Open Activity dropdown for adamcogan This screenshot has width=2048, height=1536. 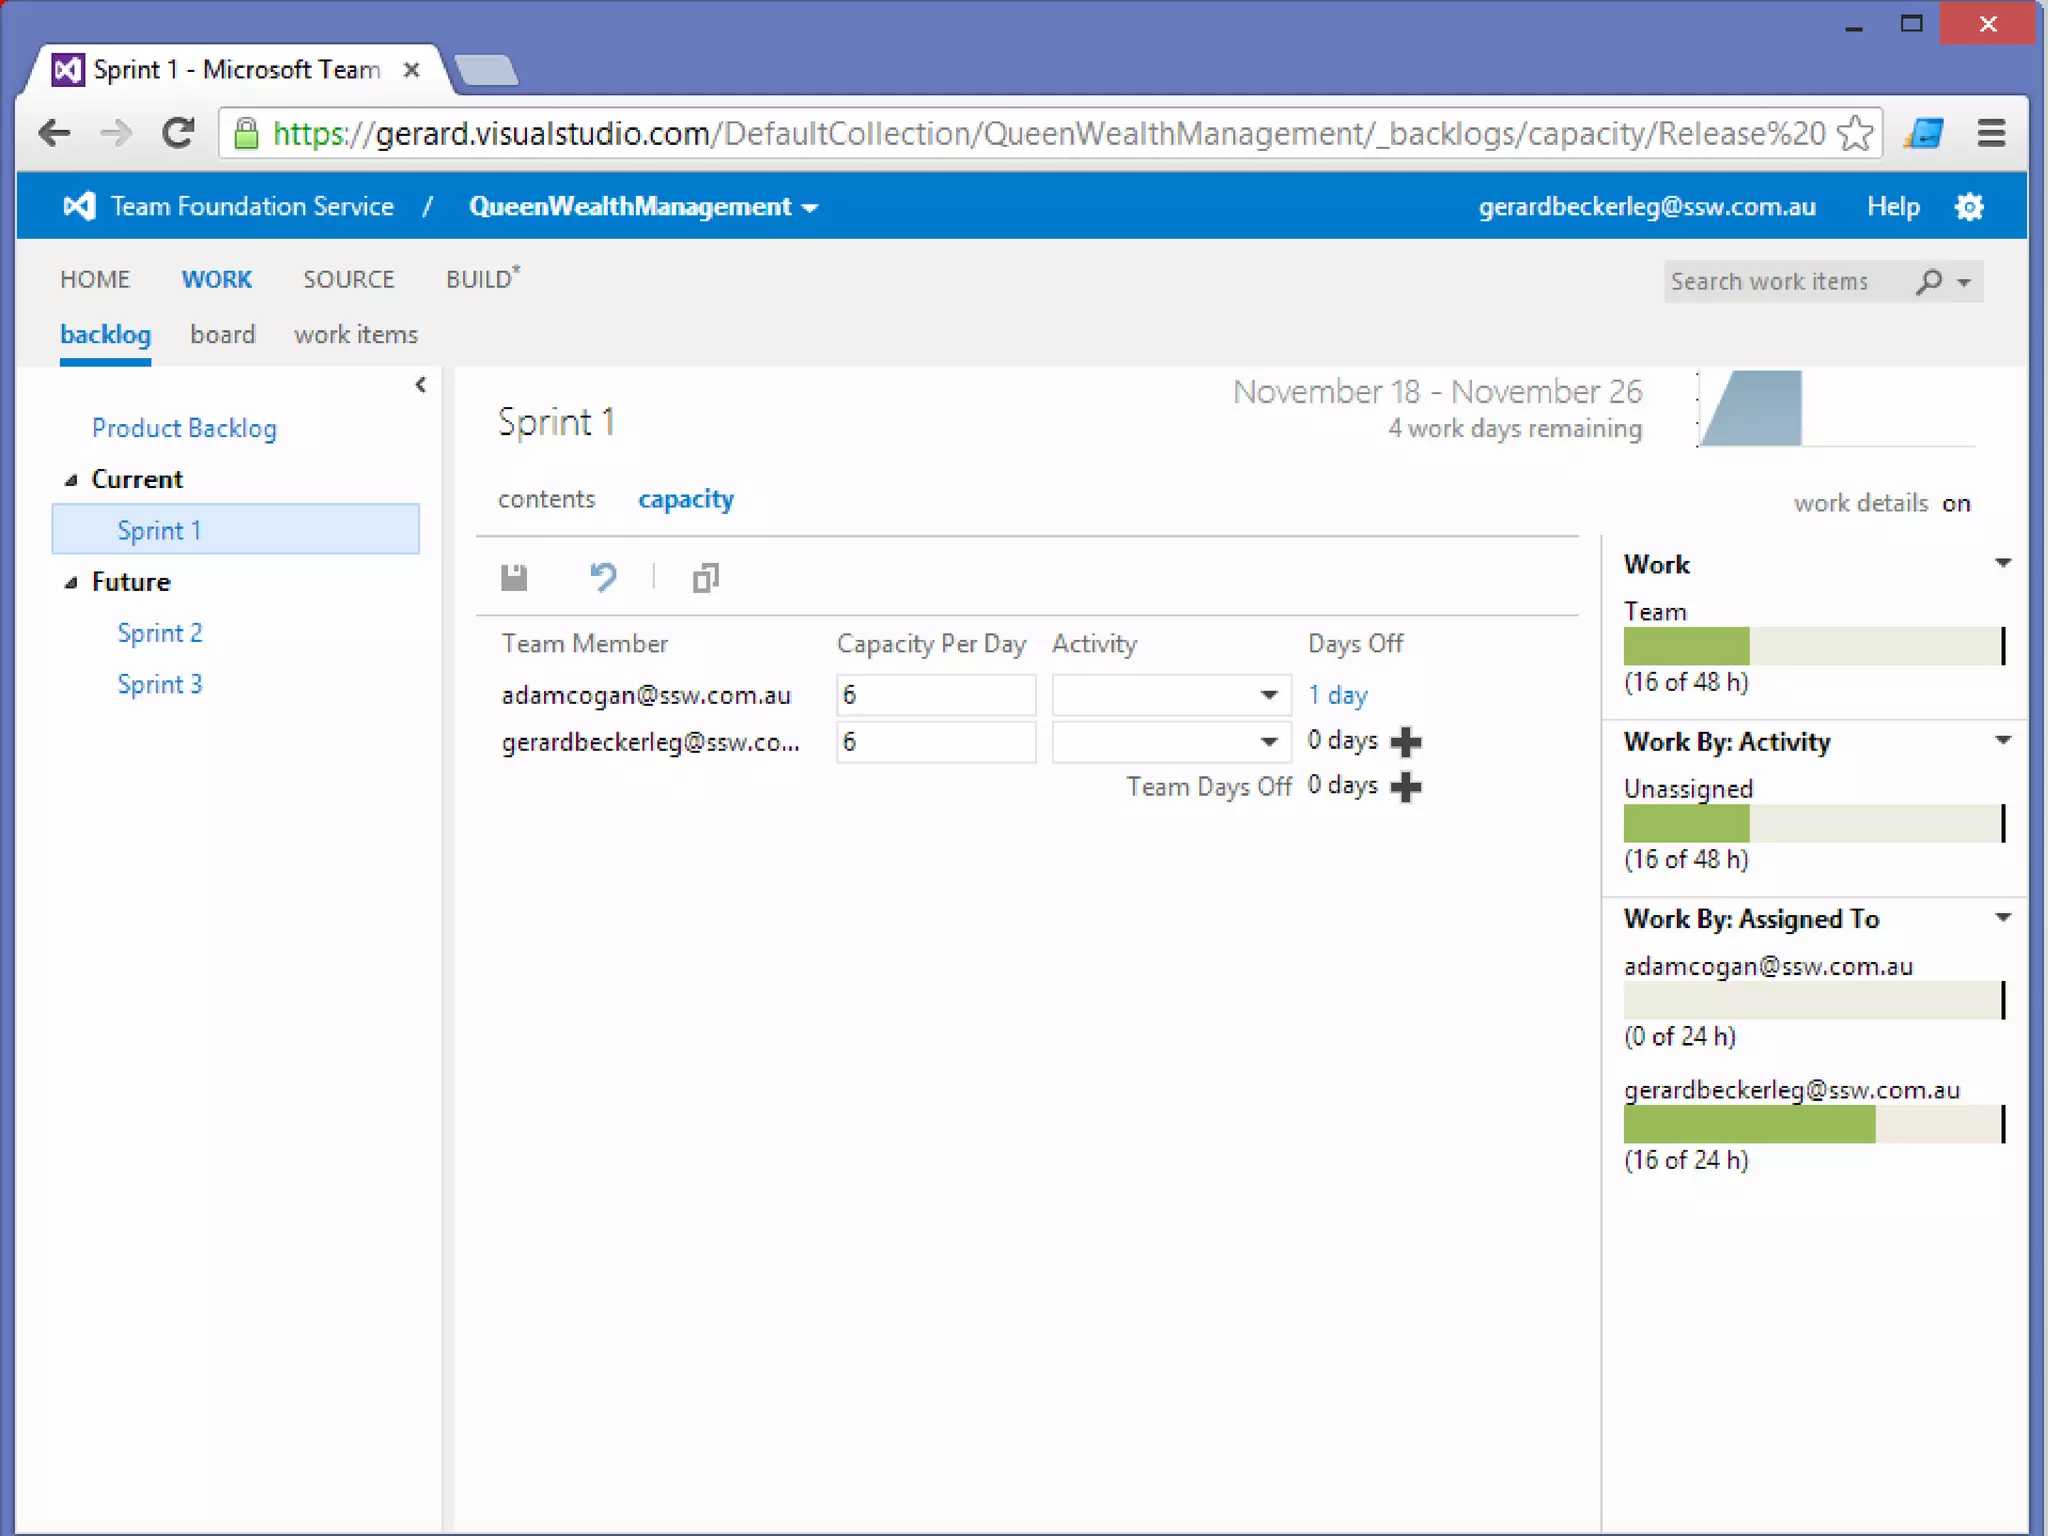(1268, 695)
